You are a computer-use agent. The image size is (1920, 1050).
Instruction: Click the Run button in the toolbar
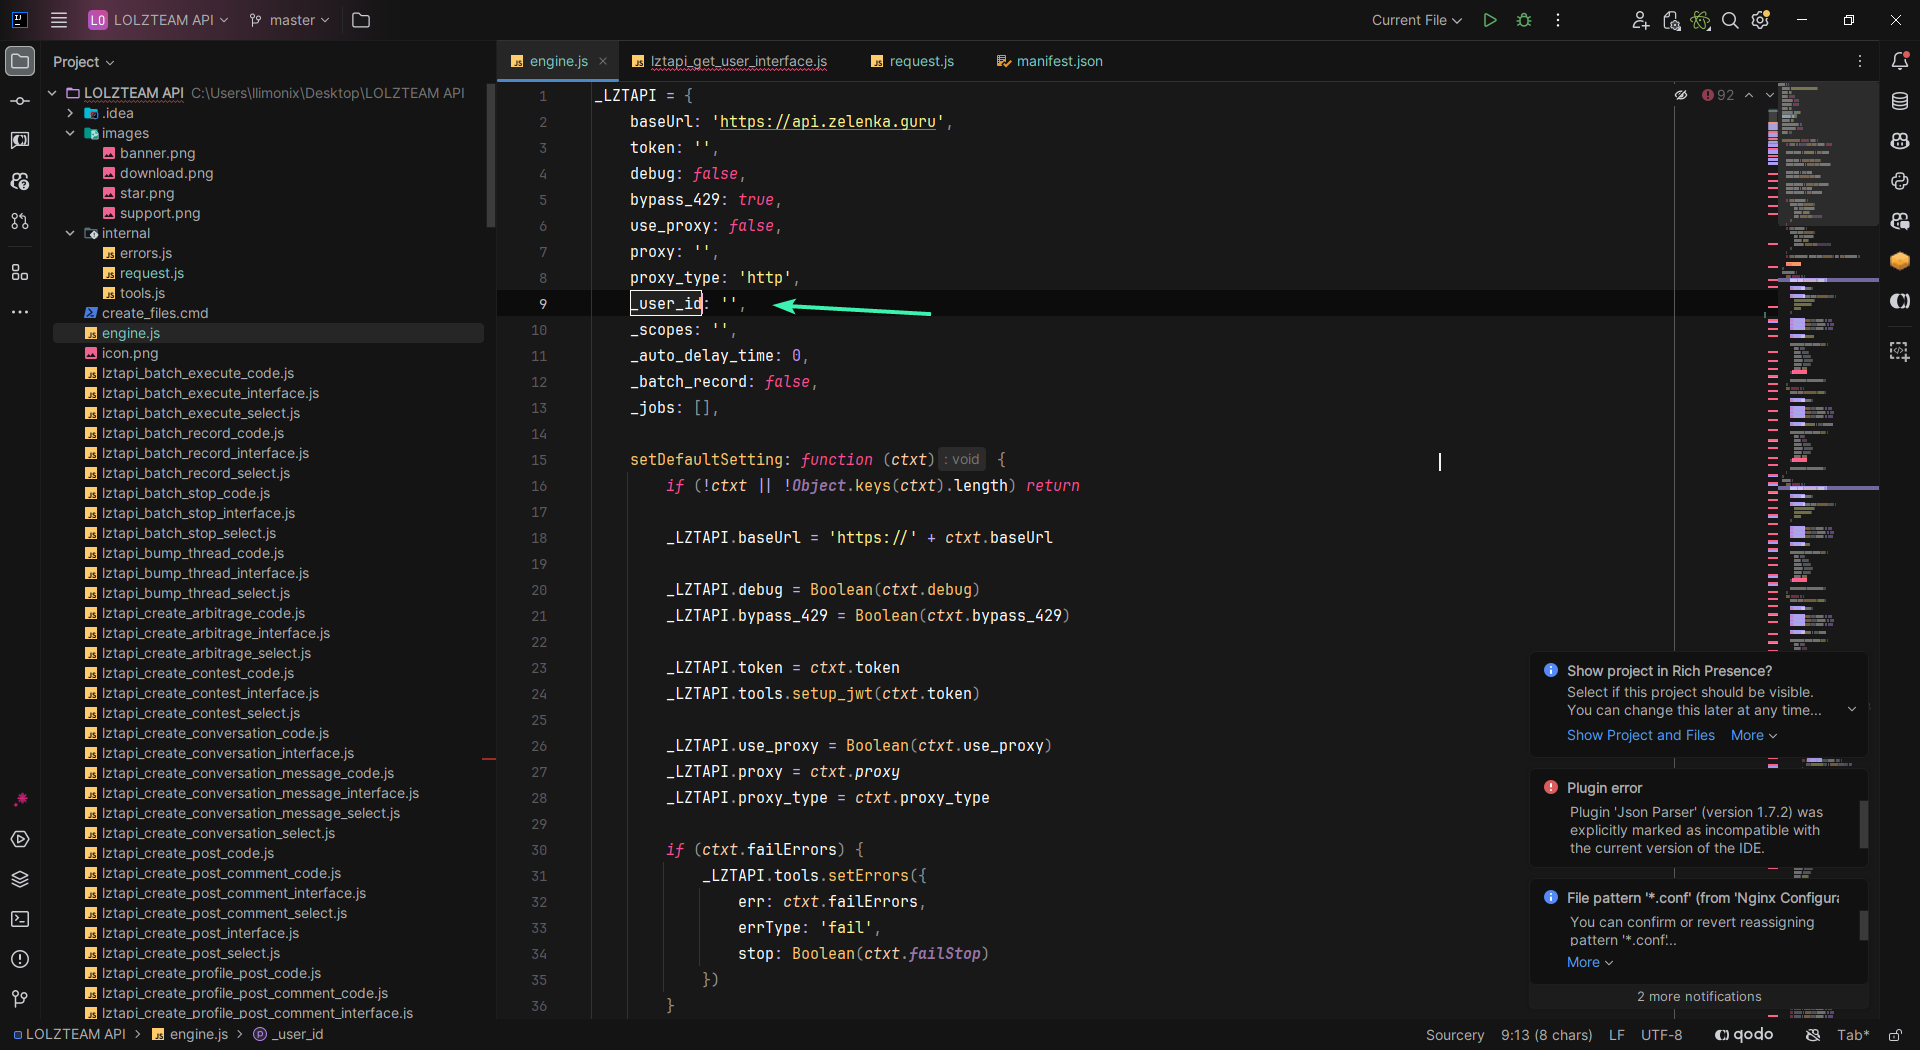click(1490, 20)
